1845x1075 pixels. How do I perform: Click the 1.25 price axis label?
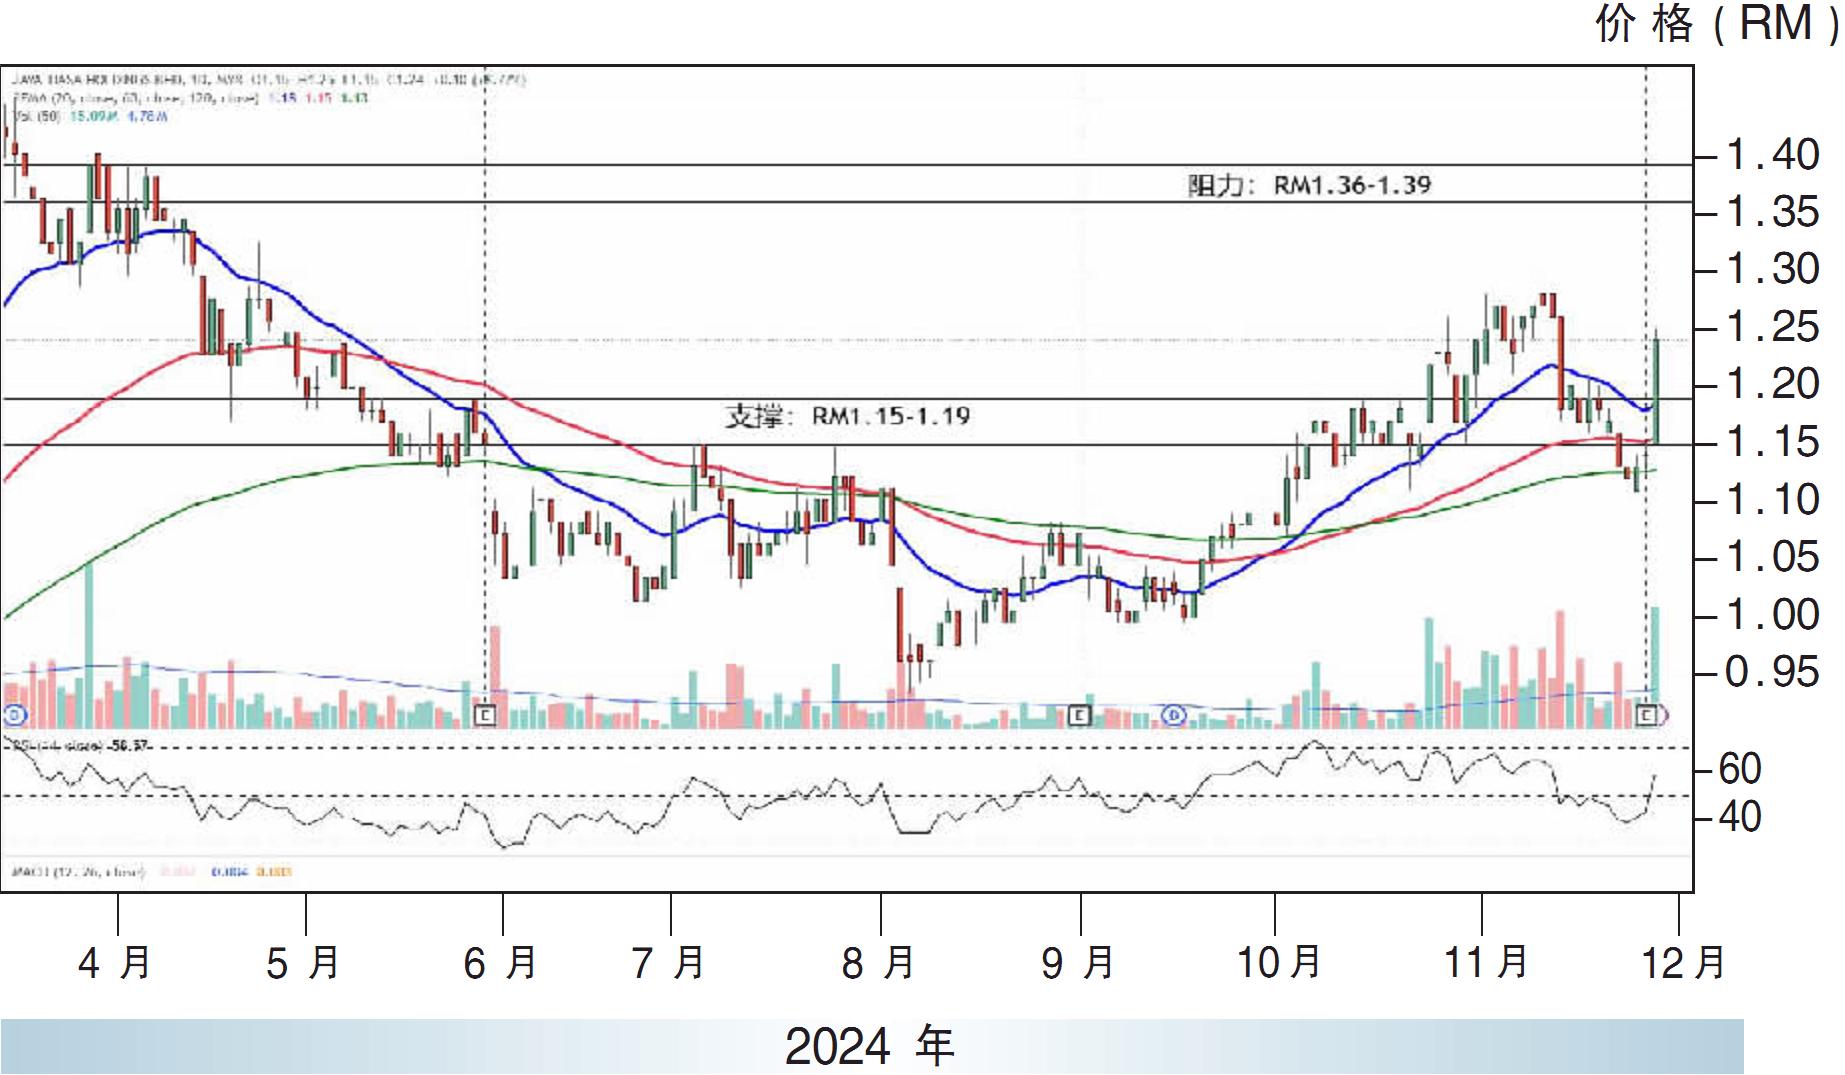pyautogui.click(x=1773, y=327)
